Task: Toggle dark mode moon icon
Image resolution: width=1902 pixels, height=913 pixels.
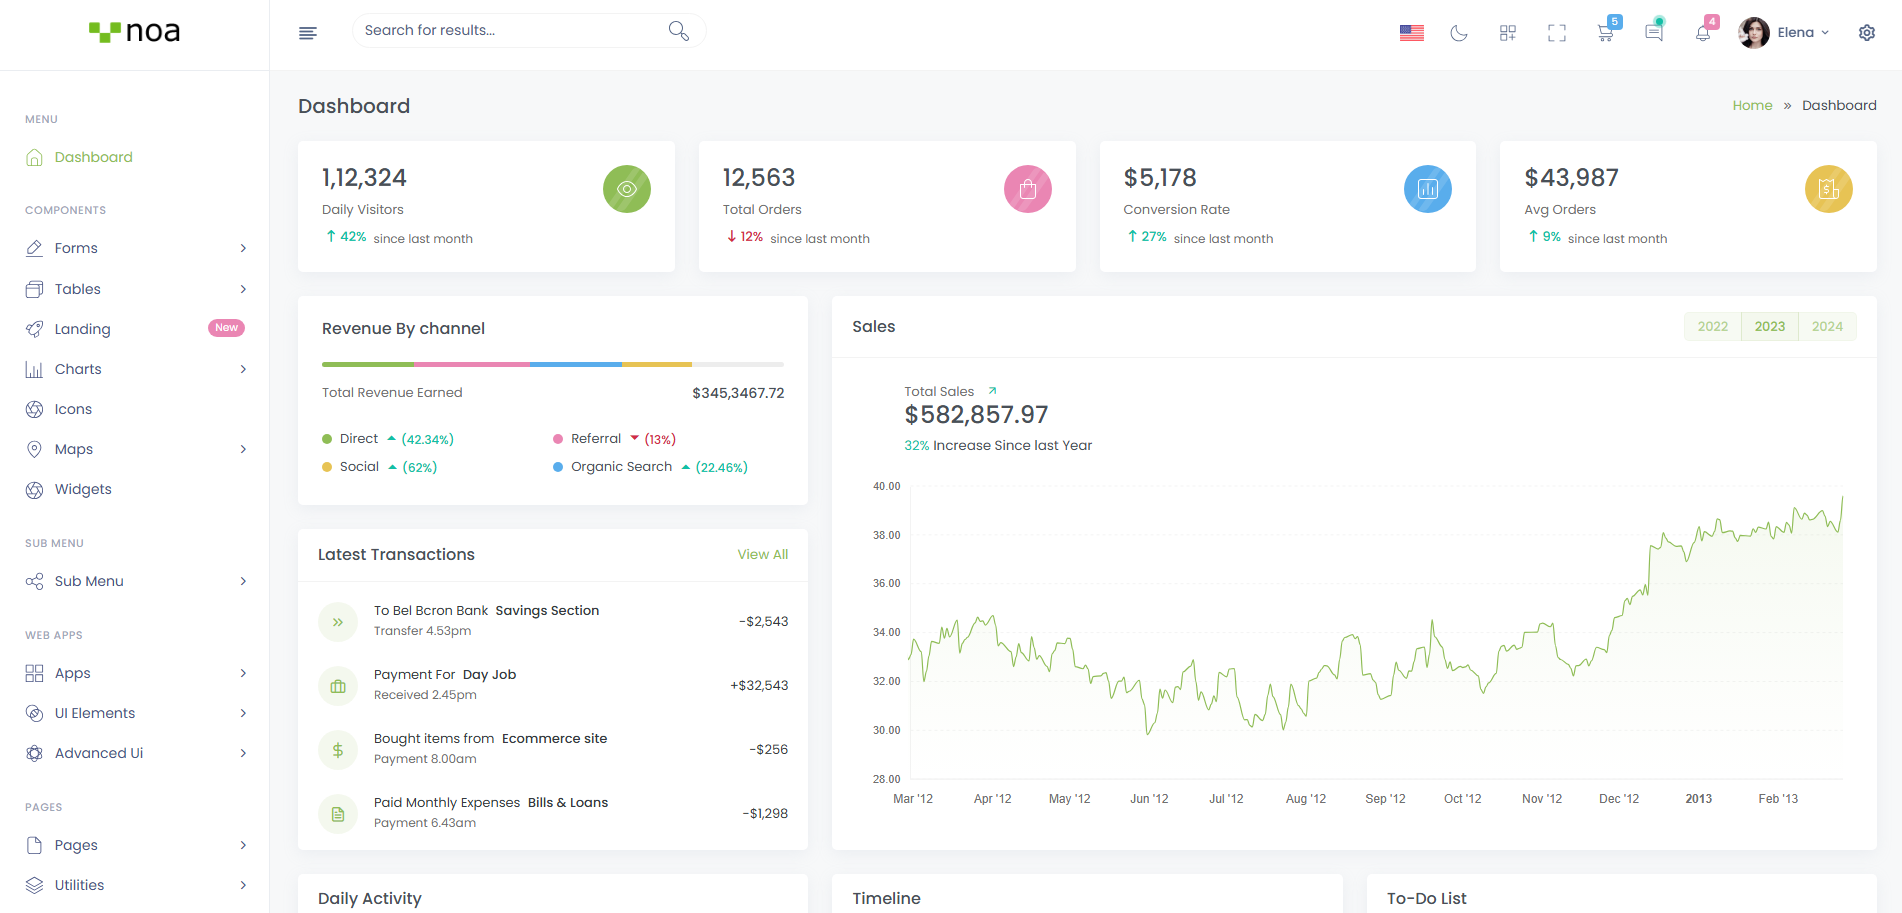Action: coord(1459,33)
